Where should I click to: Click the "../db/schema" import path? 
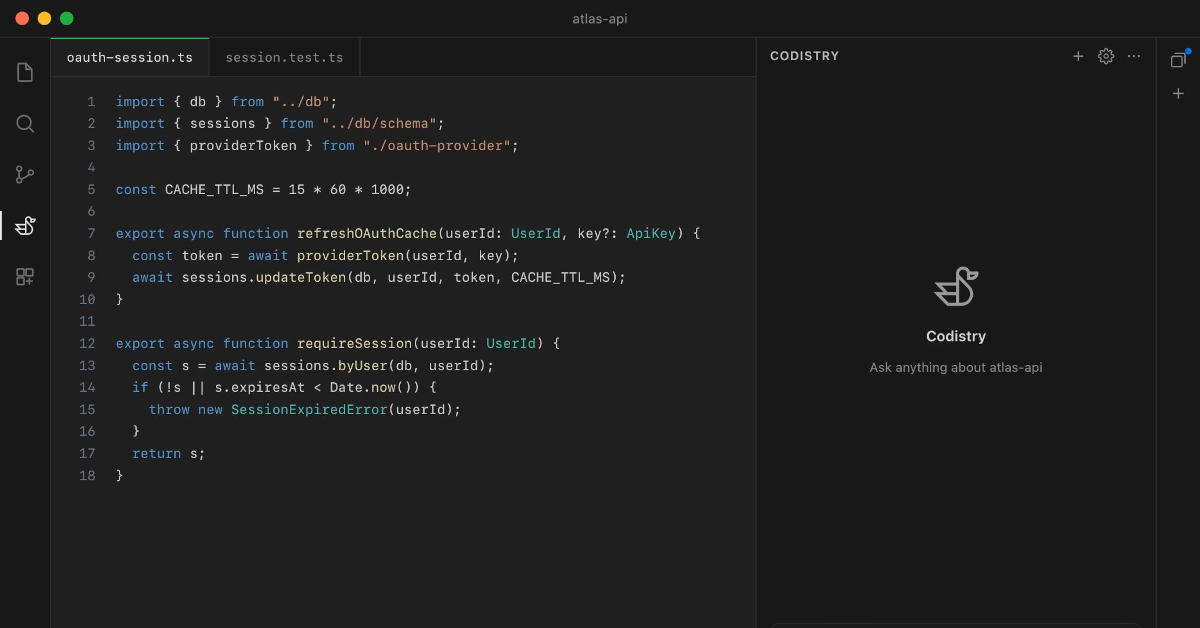point(379,123)
